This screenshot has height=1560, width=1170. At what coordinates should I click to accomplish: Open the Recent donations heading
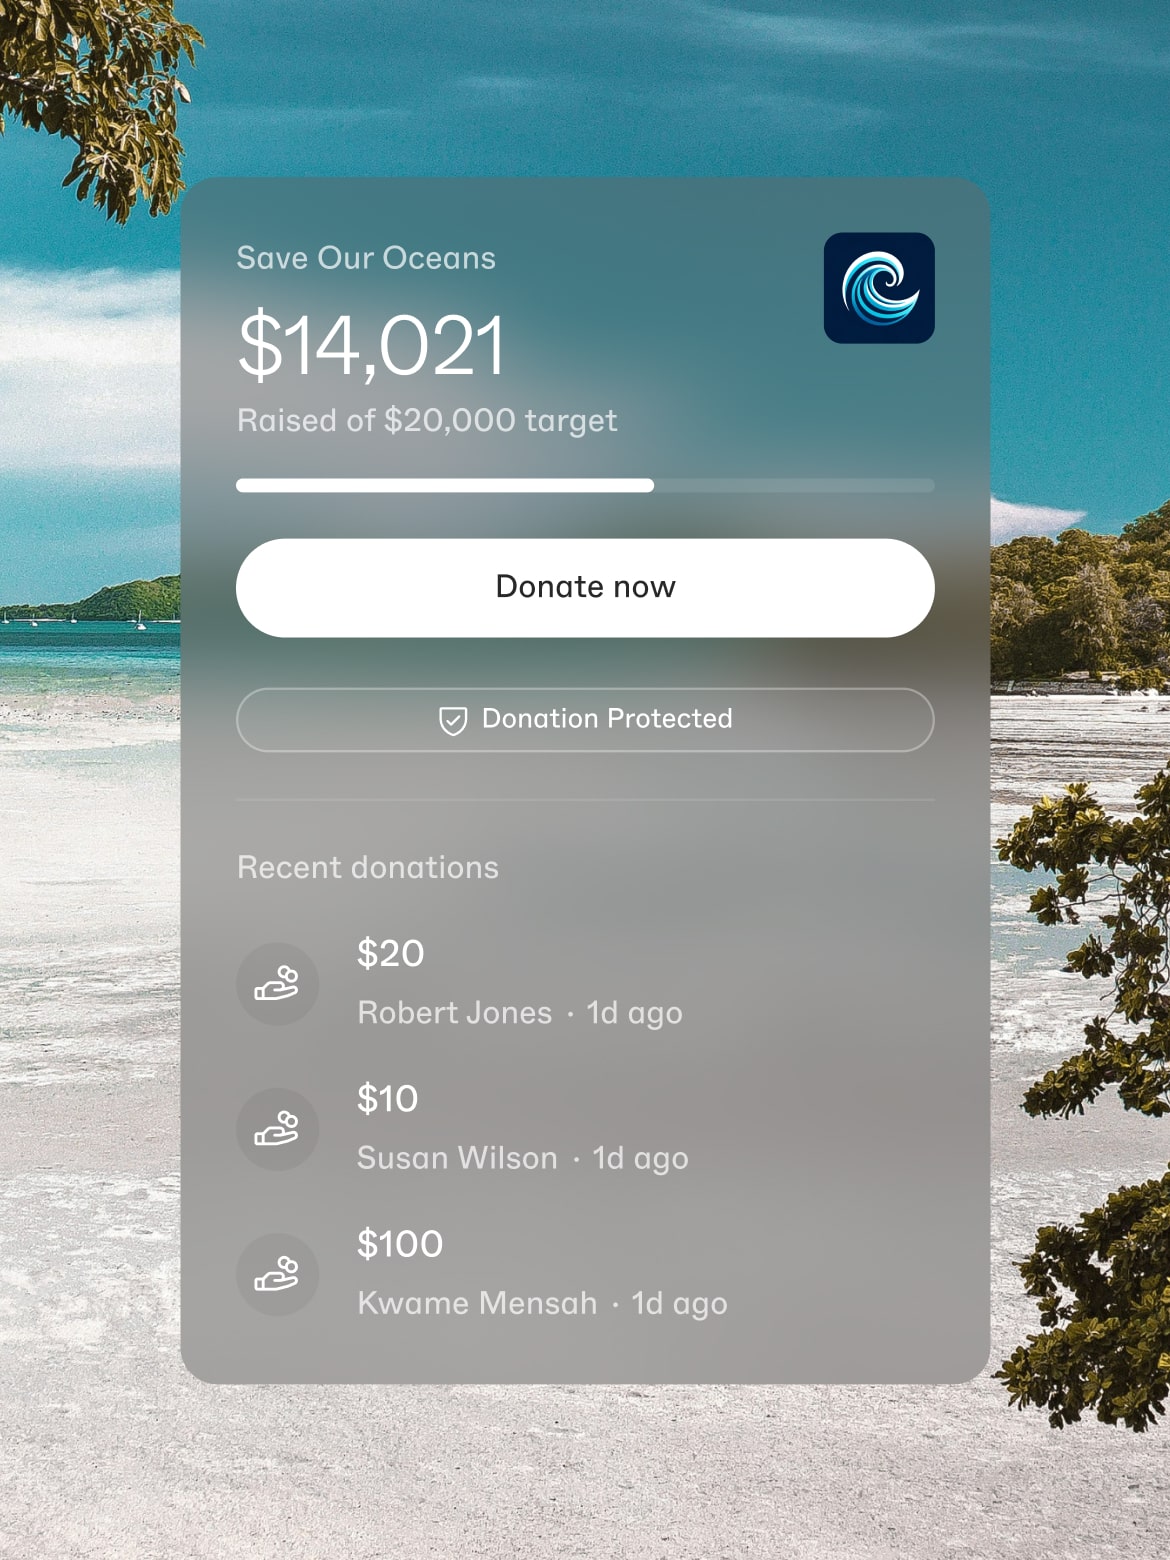click(x=367, y=867)
